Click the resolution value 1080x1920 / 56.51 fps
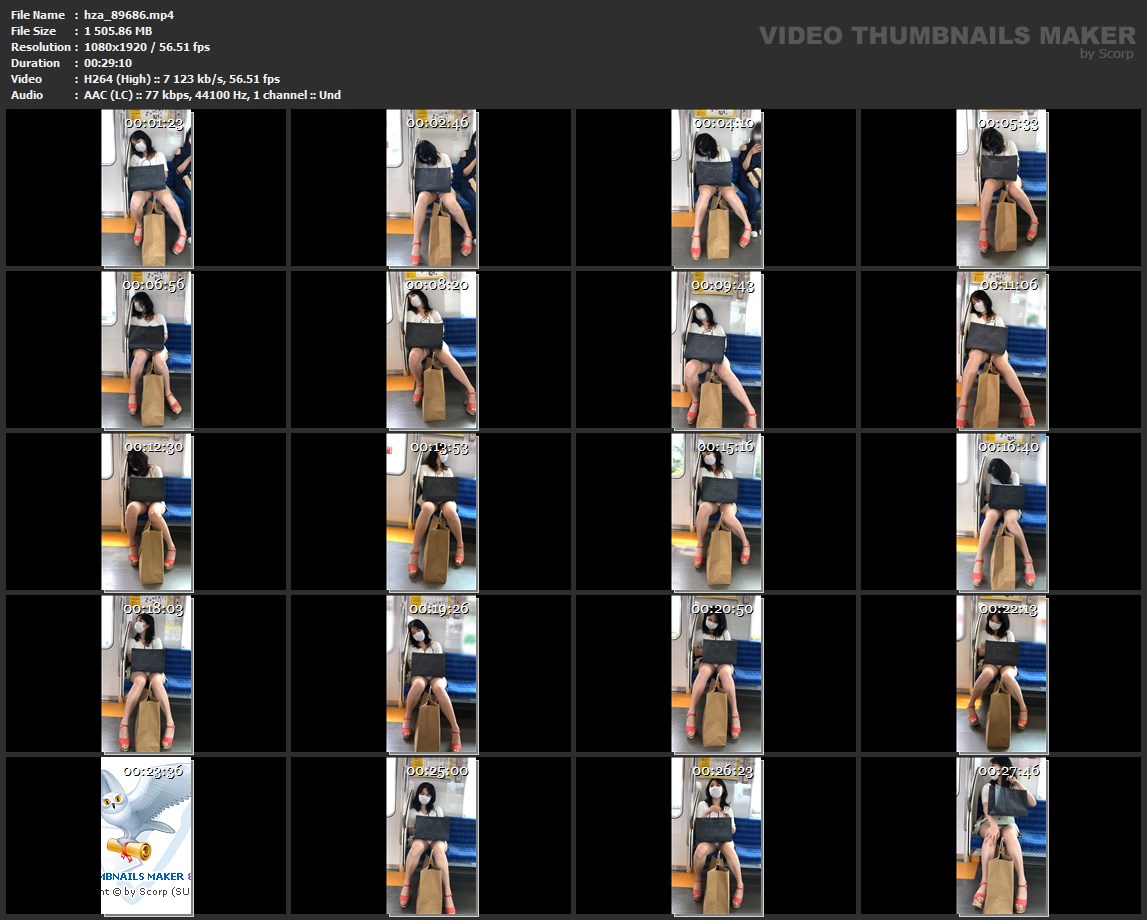The width and height of the screenshot is (1147, 920). click(x=146, y=47)
